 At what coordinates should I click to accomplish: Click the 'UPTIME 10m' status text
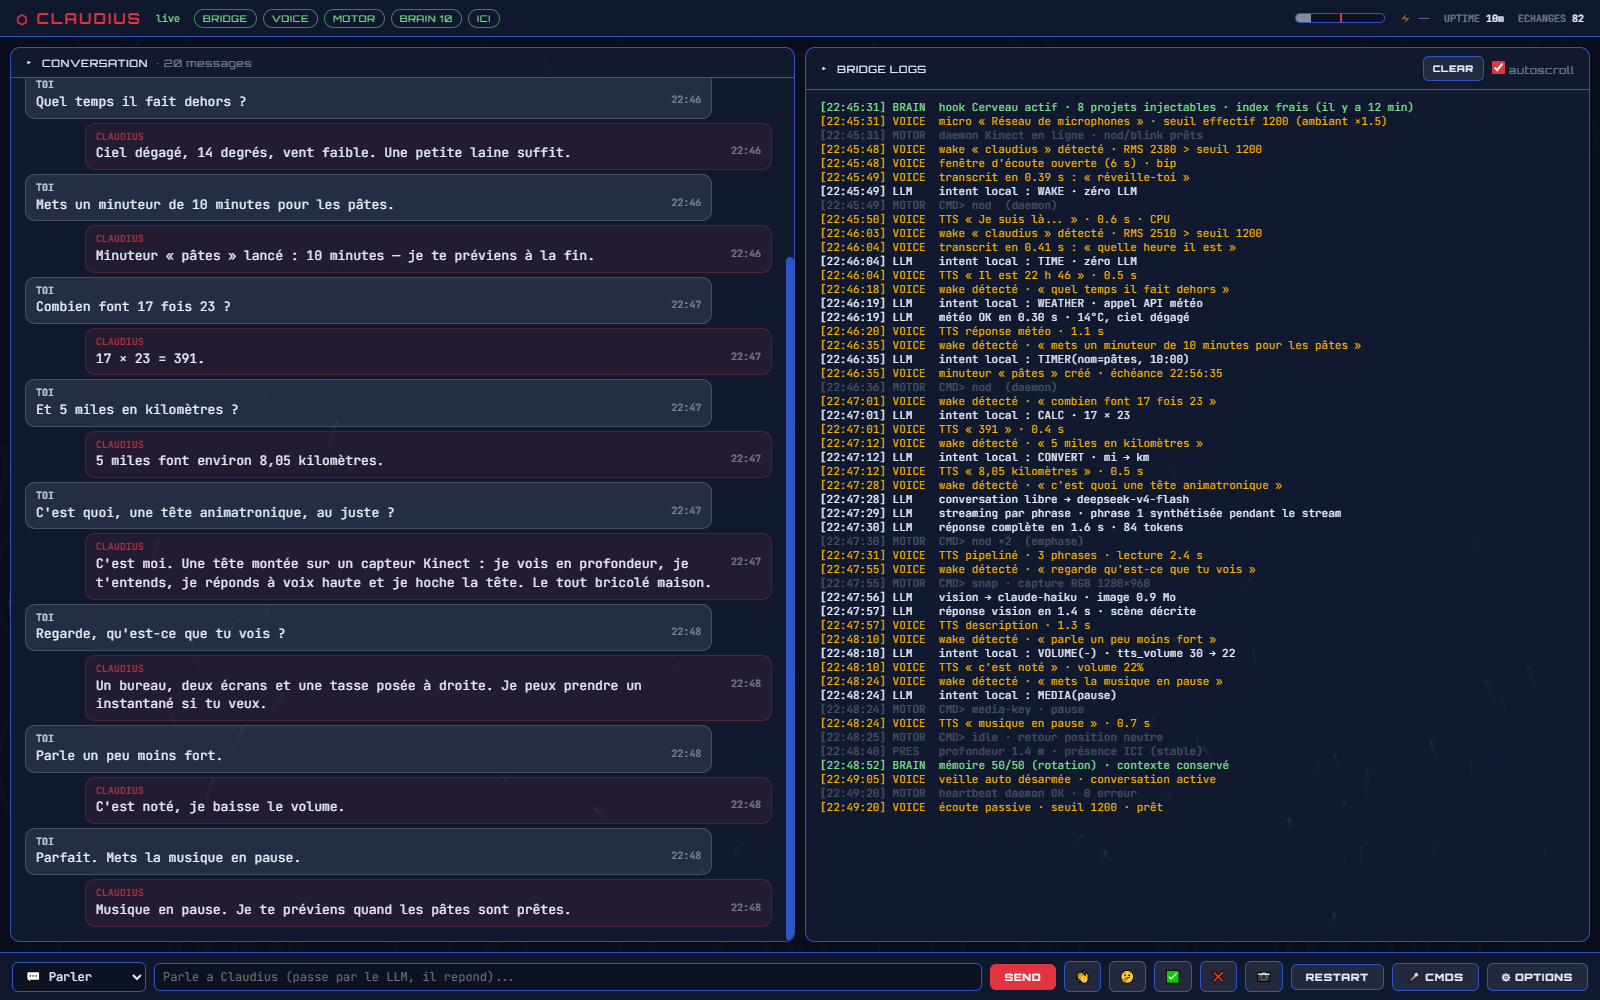[1473, 19]
